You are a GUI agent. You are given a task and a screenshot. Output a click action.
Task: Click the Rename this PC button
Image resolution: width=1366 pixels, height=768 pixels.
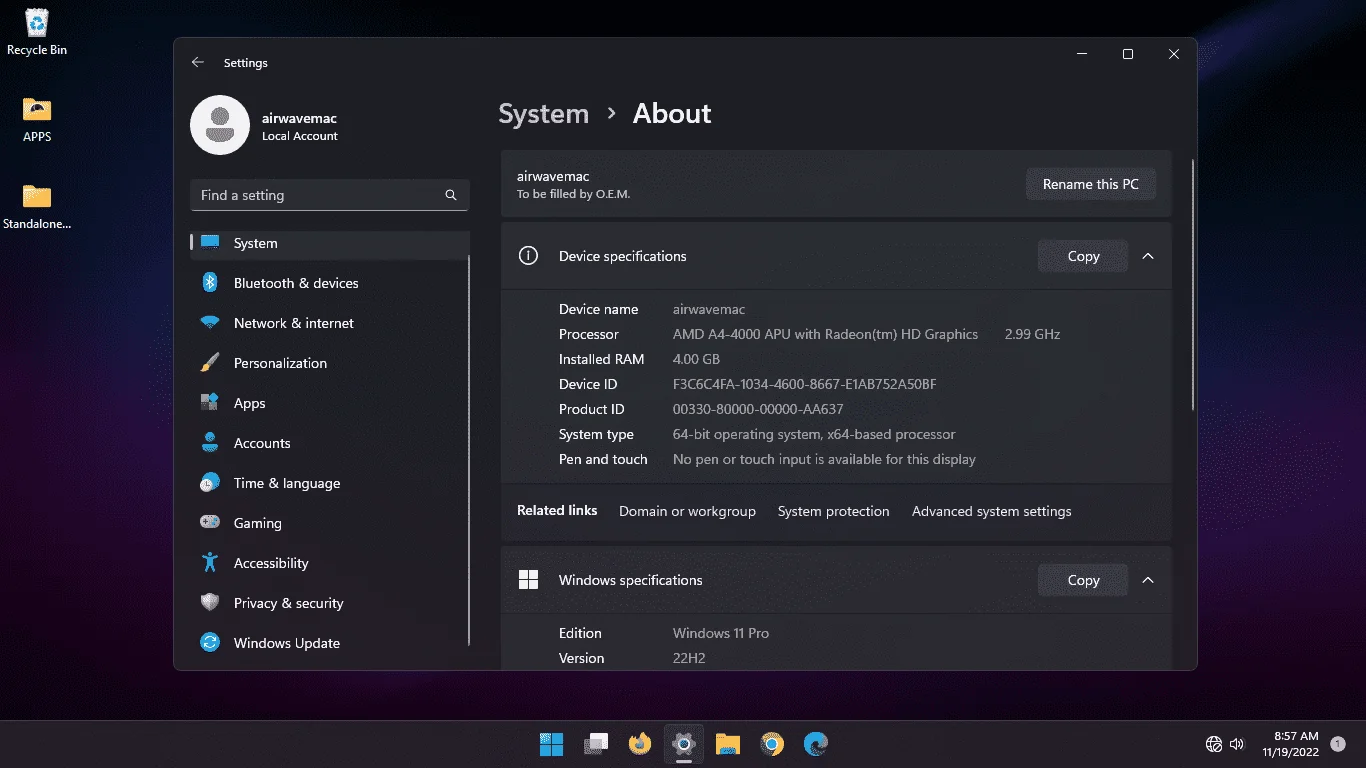click(x=1091, y=184)
